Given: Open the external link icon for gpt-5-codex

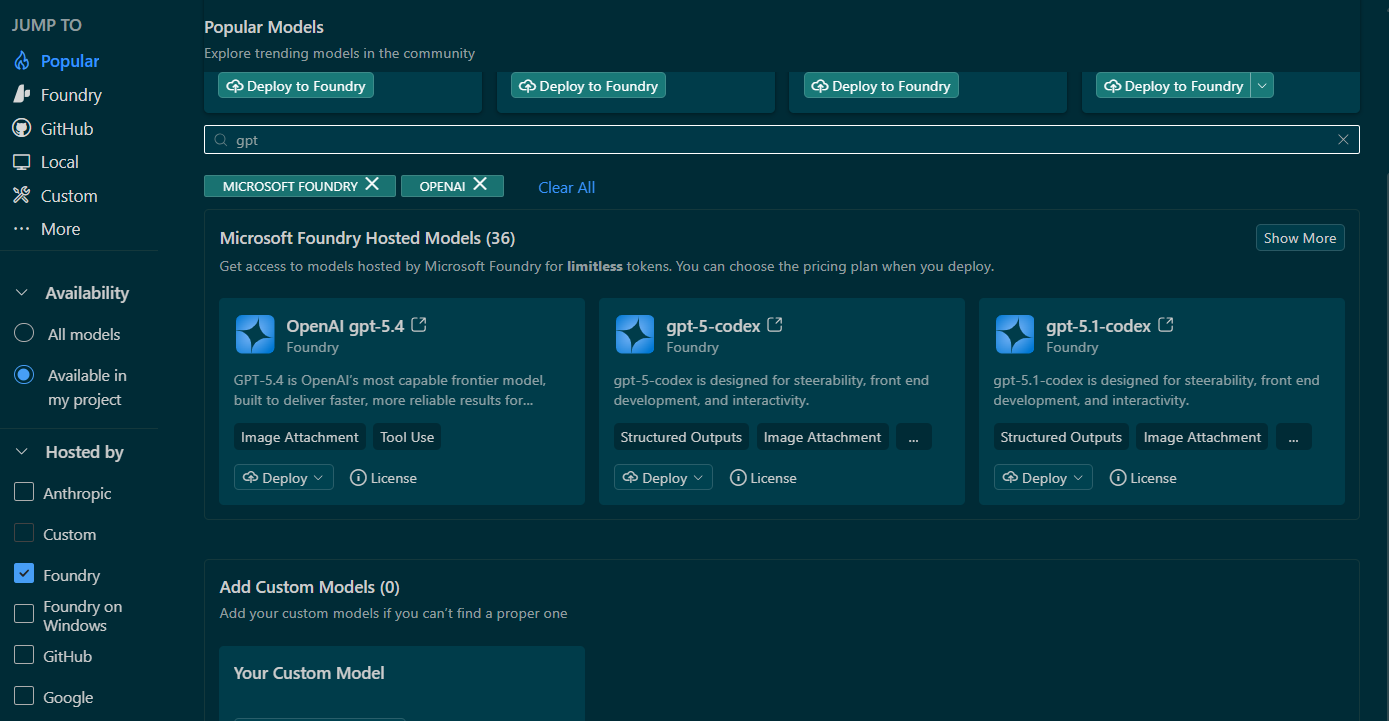Looking at the screenshot, I should click(x=774, y=325).
